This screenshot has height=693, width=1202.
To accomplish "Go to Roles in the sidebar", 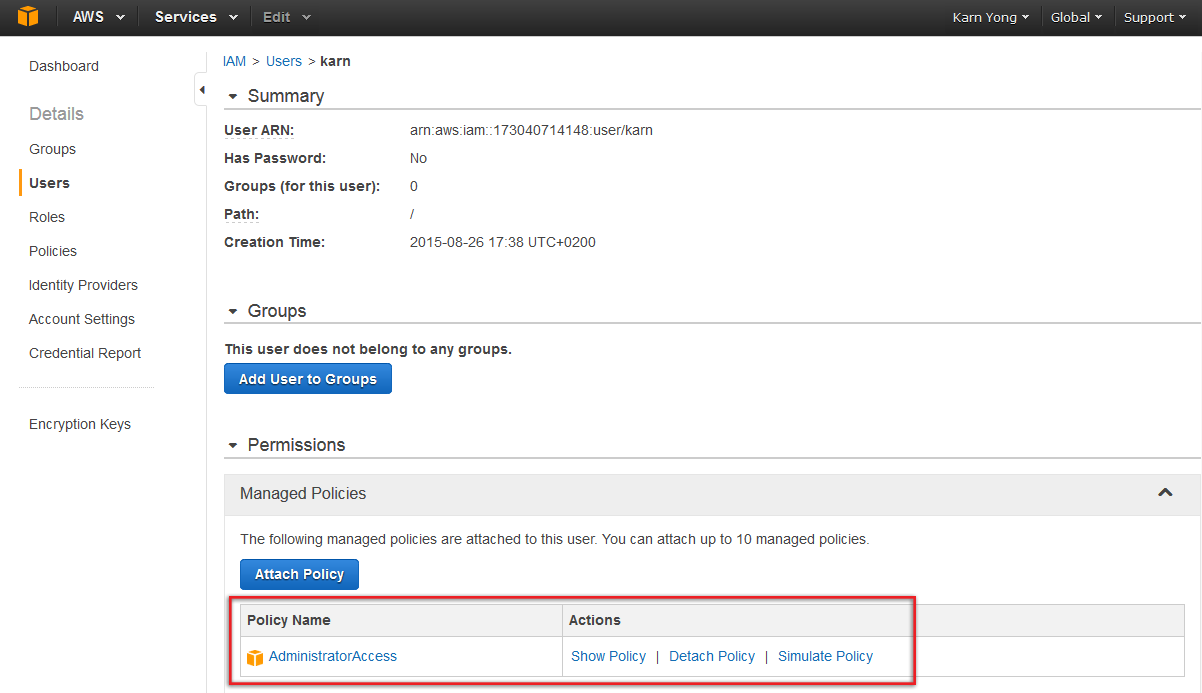I will (47, 217).
